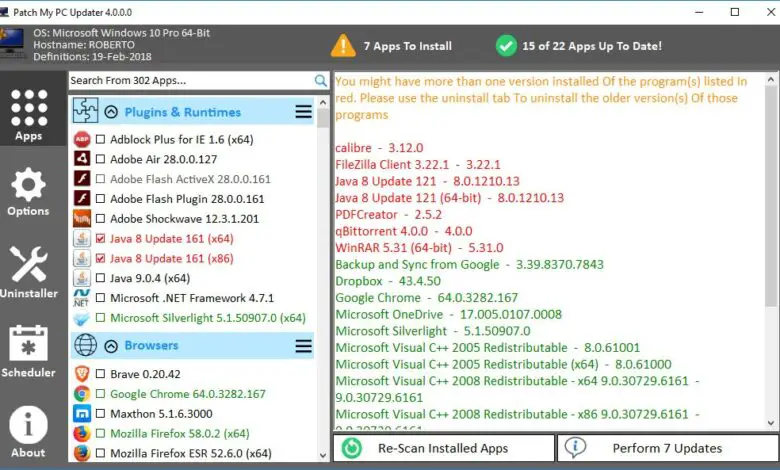
Task: Click the Adobe Shockwave icon
Action: click(82, 218)
